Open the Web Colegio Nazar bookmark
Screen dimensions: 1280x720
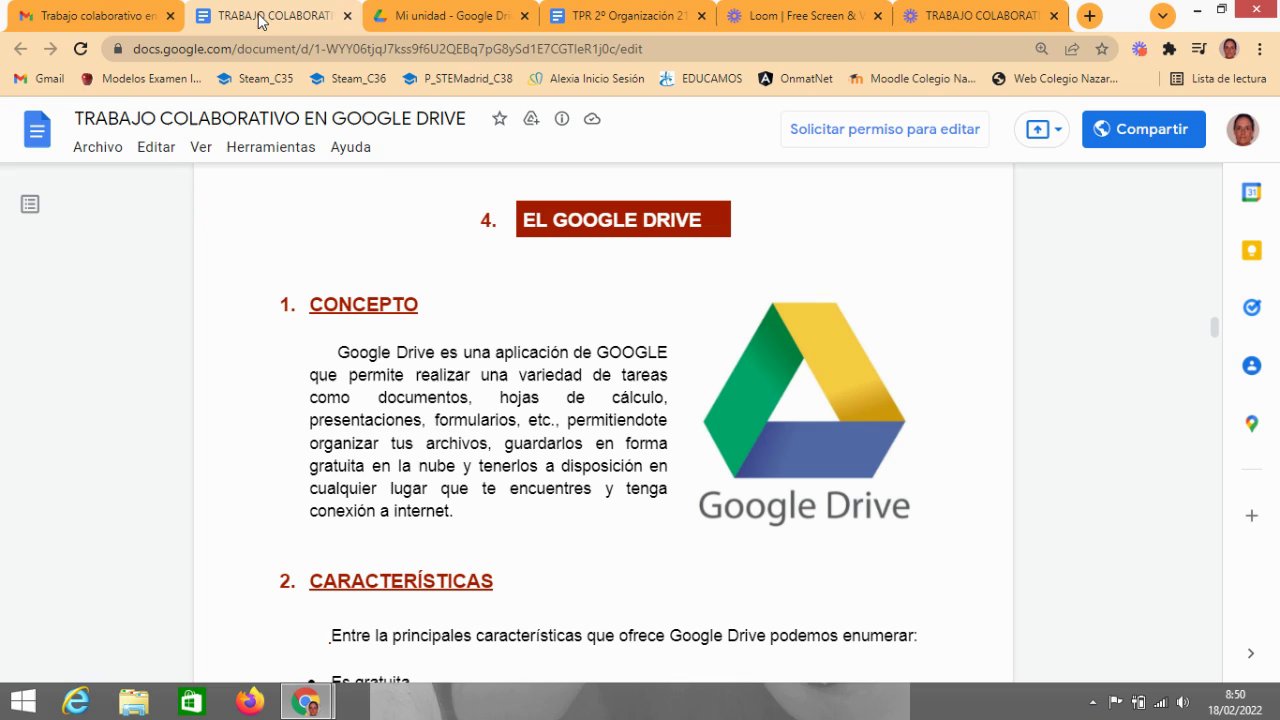[x=1055, y=78]
